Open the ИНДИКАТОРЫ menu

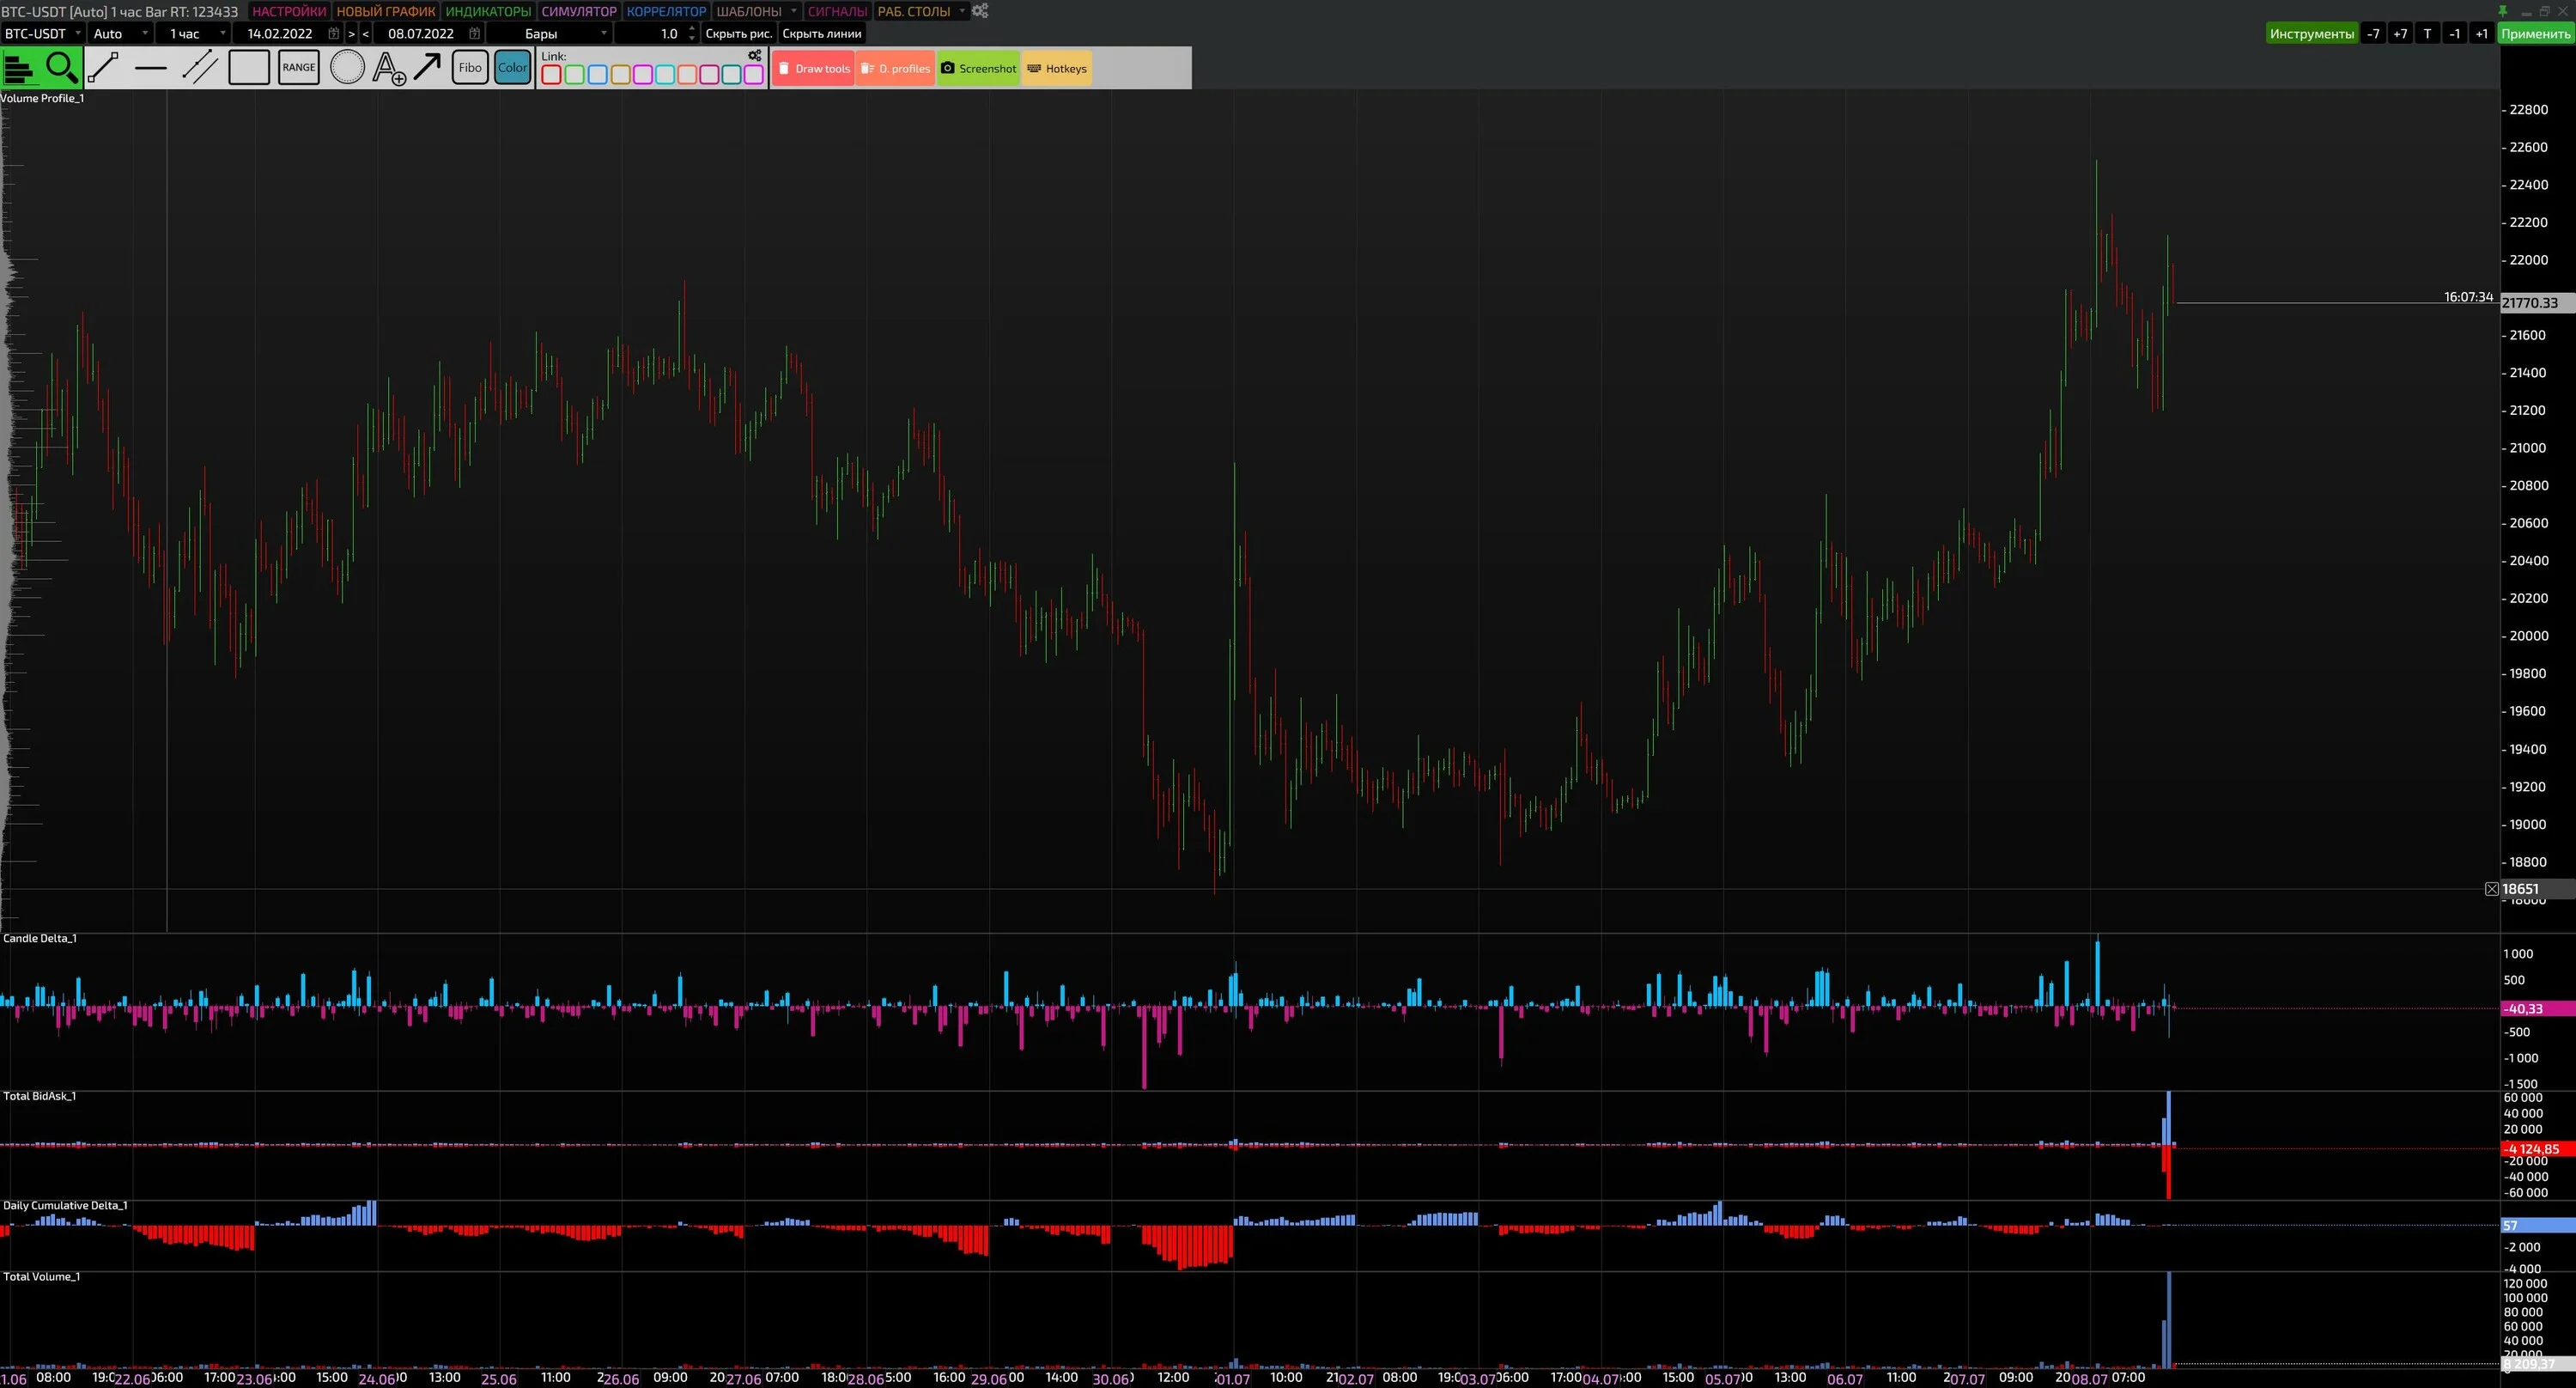(x=488, y=11)
